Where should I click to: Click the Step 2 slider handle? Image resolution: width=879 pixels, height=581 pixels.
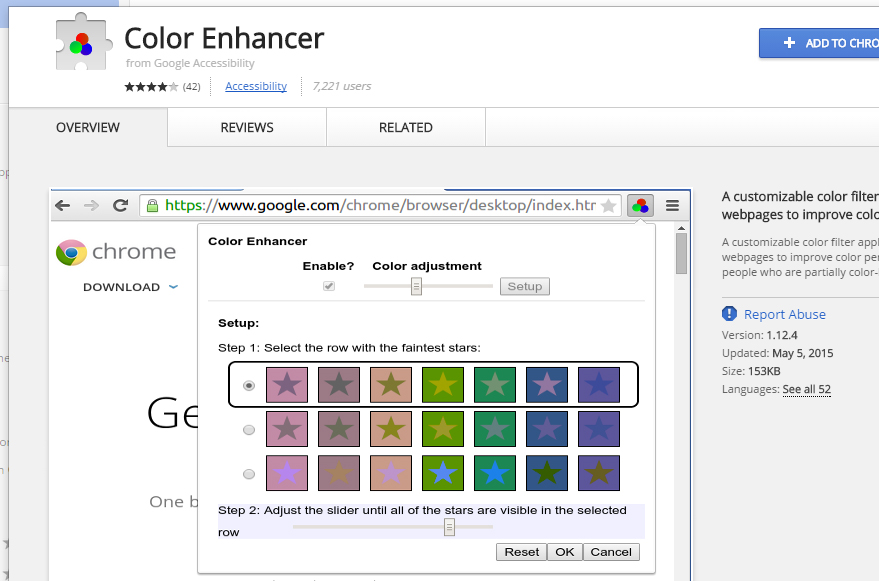click(449, 527)
